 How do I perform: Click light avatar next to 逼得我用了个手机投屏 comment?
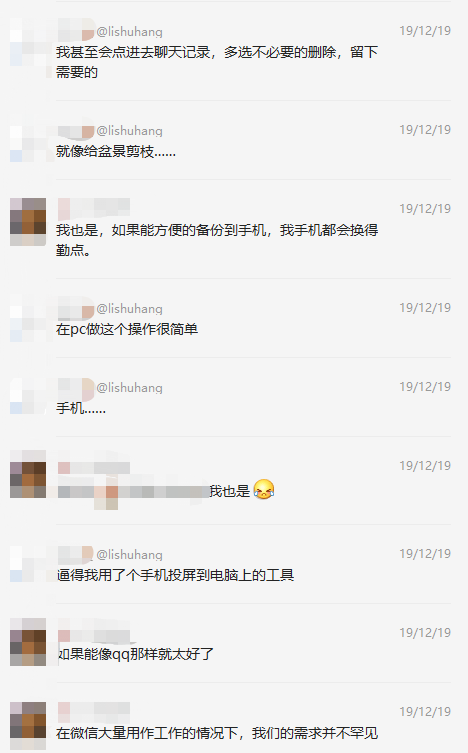point(28,564)
